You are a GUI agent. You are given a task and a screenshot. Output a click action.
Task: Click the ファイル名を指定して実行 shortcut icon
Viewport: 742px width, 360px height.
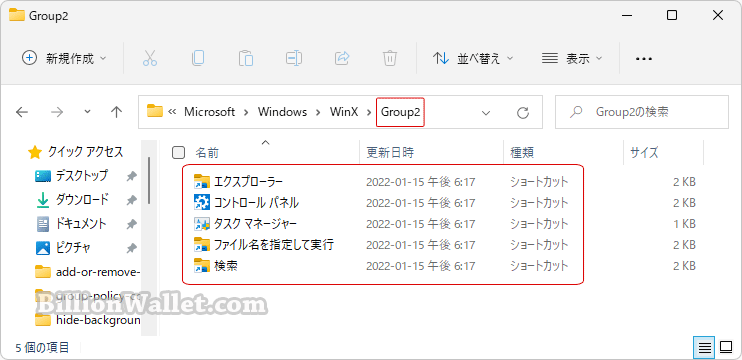[202, 245]
